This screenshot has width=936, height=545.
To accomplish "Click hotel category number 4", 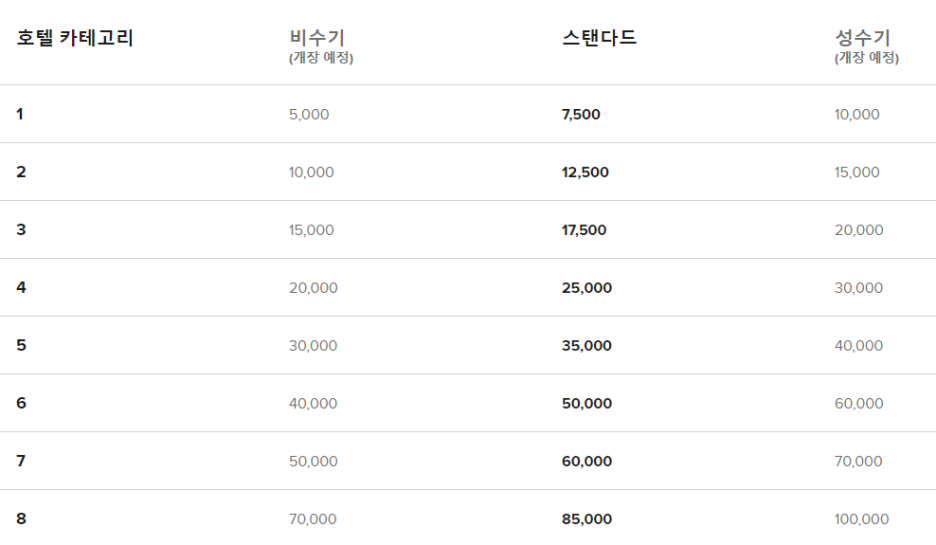I will click(21, 288).
